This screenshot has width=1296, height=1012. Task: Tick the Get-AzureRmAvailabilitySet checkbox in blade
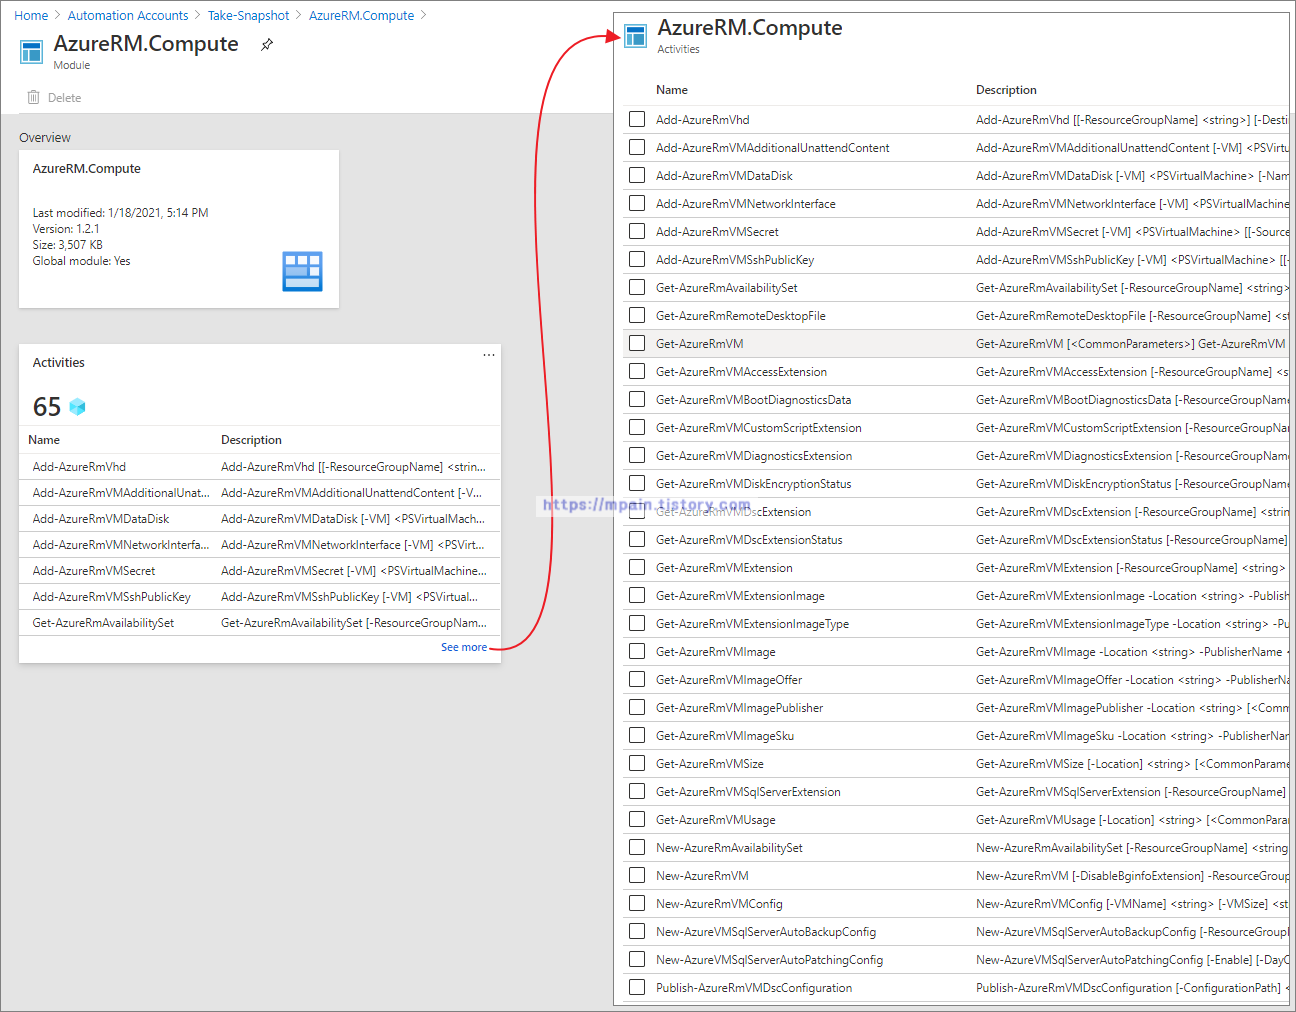click(637, 287)
